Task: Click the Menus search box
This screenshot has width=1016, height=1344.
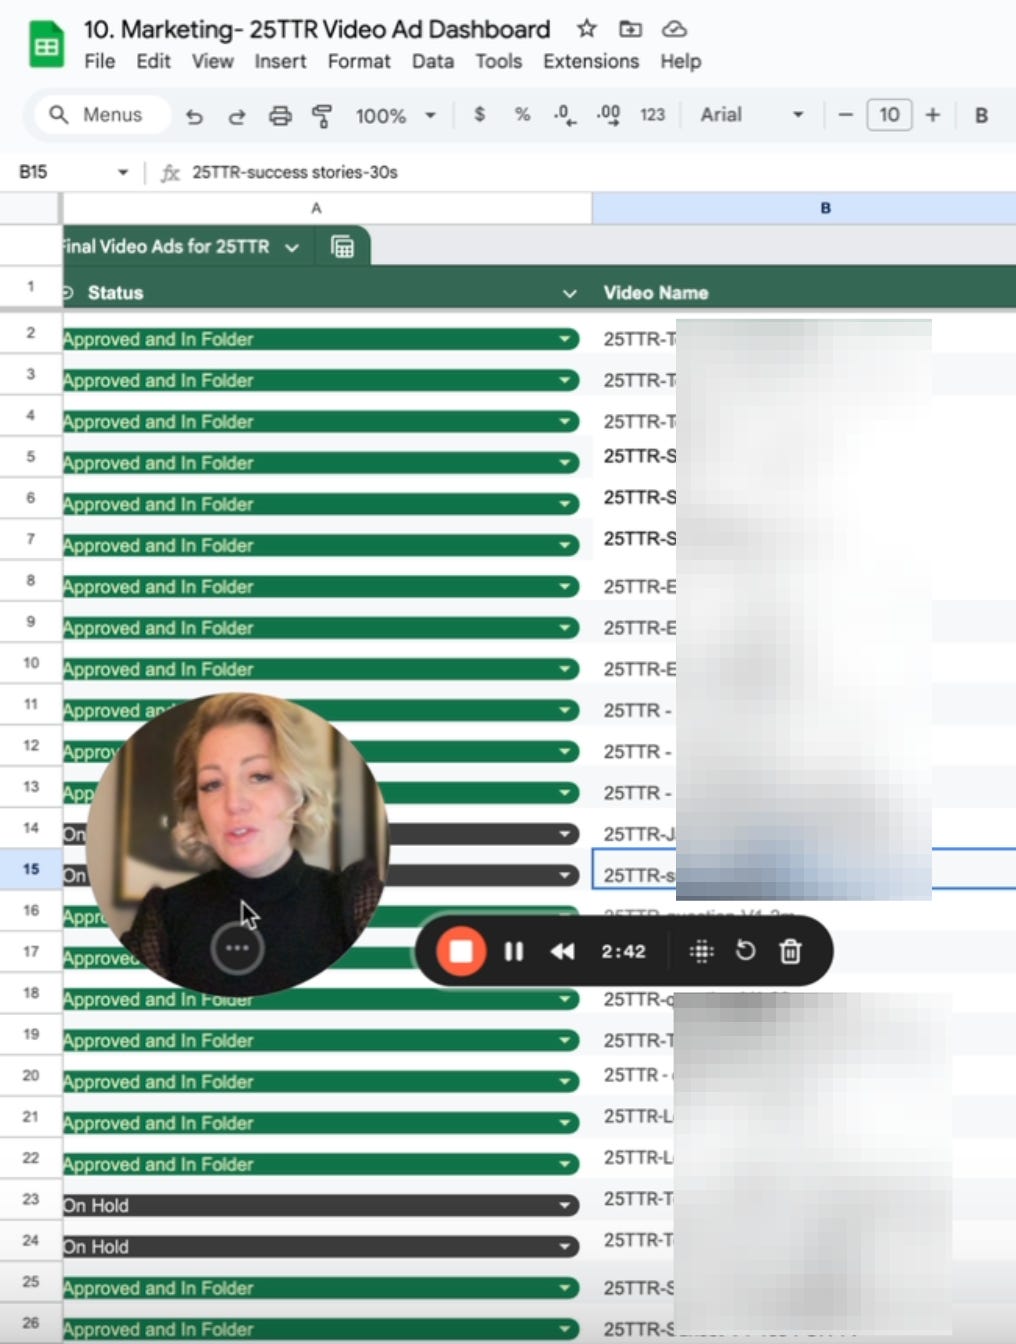Action: [102, 115]
